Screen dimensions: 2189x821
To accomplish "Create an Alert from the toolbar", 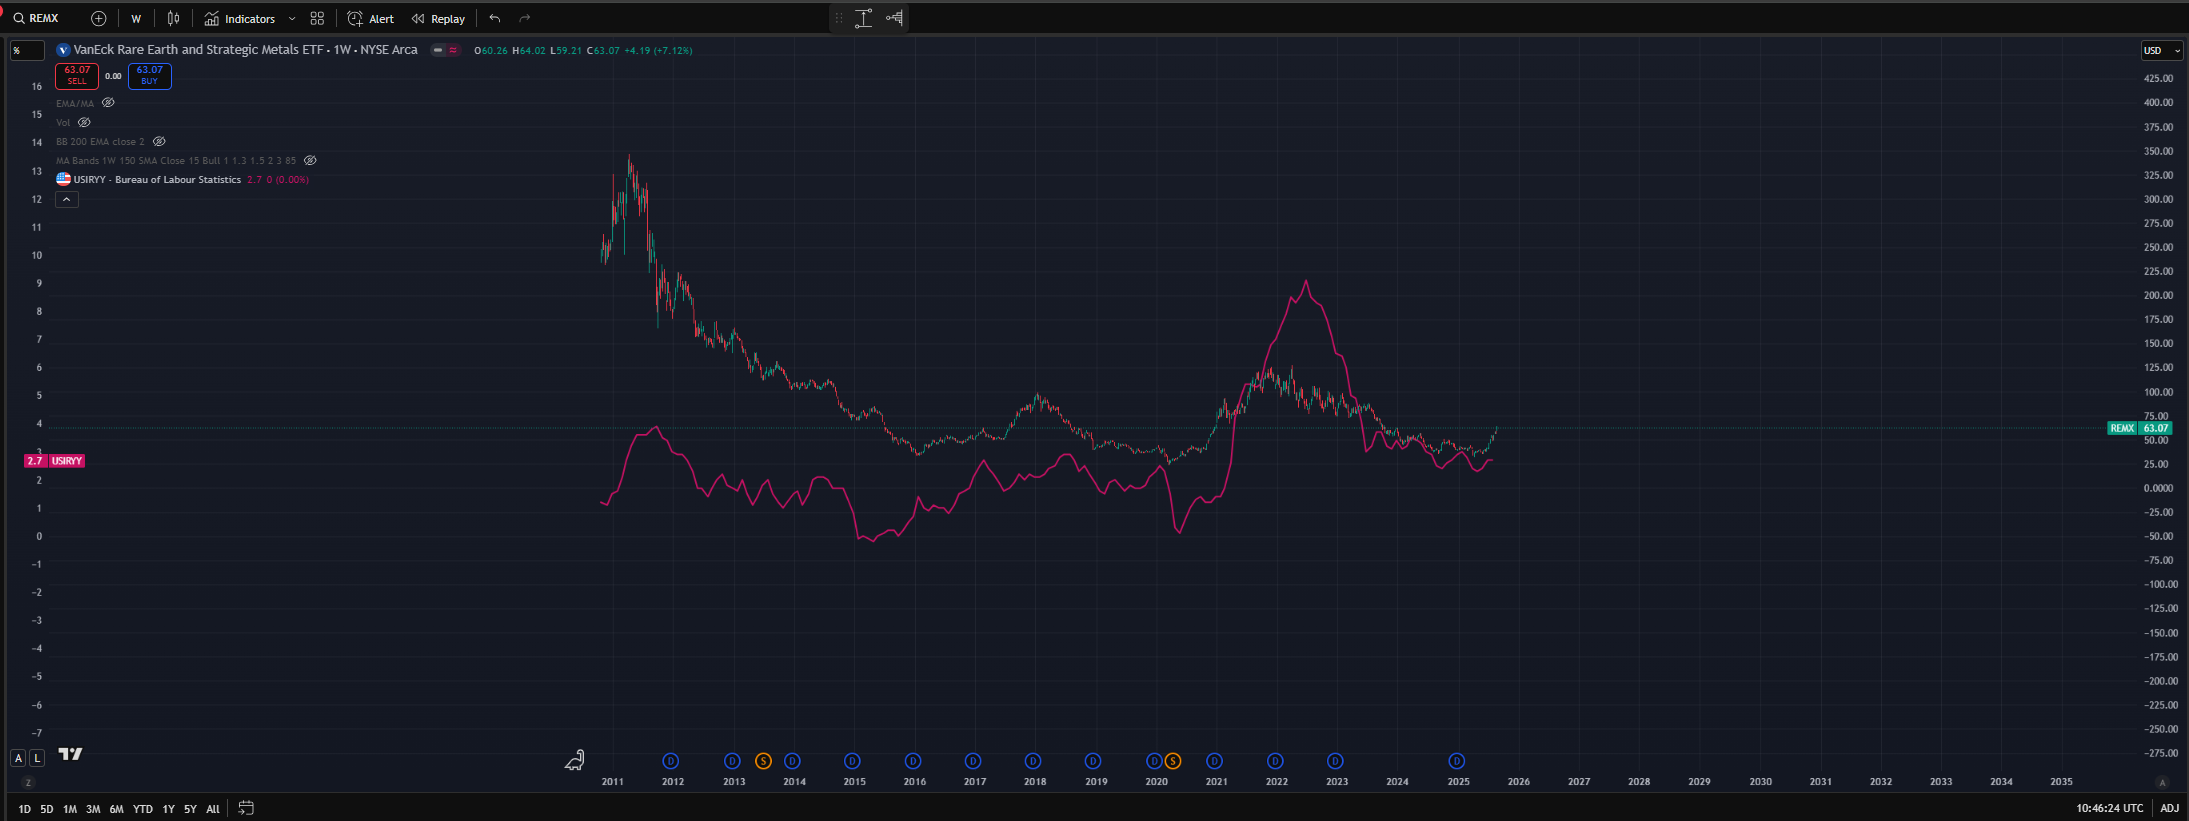I will [x=371, y=18].
